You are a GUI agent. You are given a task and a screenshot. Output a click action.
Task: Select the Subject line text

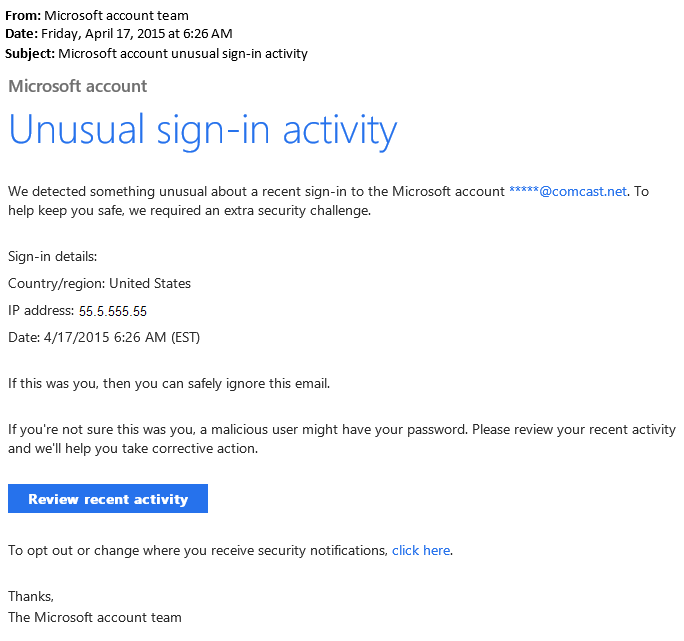(156, 53)
